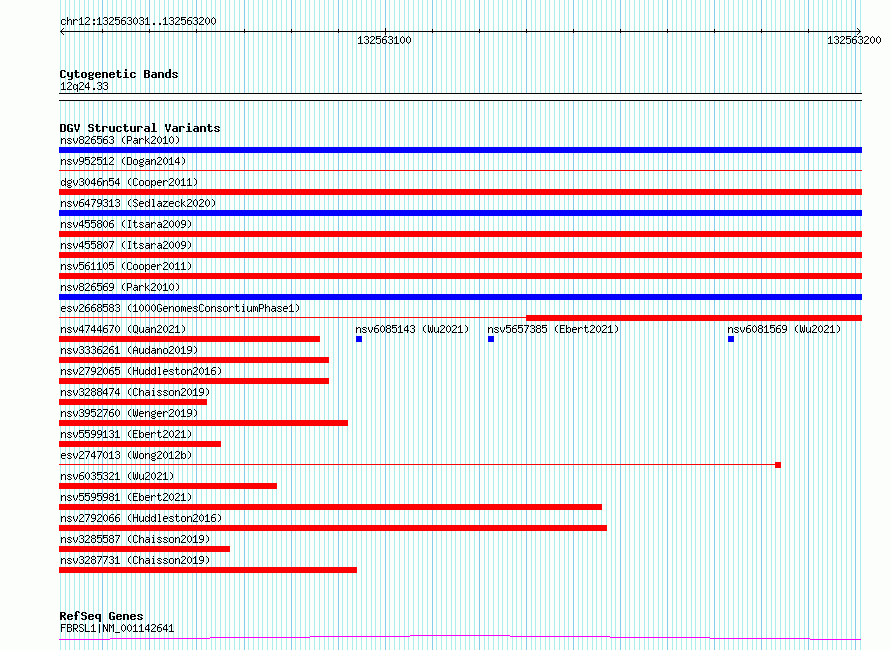Click the left arrow on the ruler
Viewport: 890px width, 650px height.
pos(62,32)
